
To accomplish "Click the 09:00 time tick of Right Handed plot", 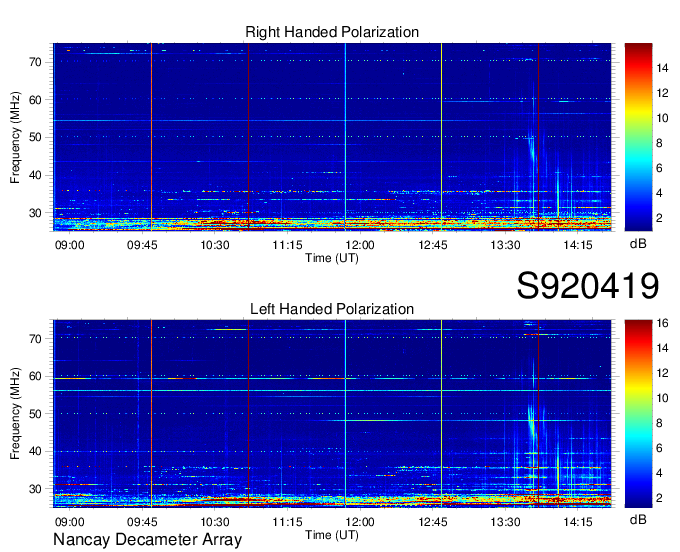I will click(69, 245).
